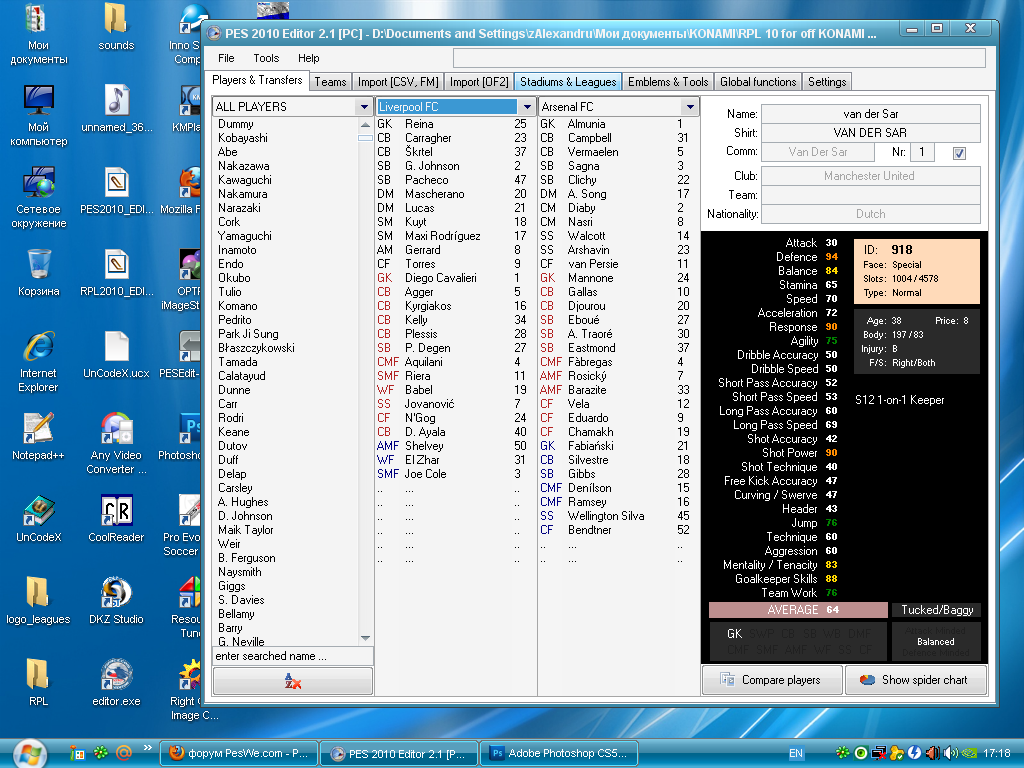Open the Tools menu
Image resolution: width=1024 pixels, height=768 pixels.
click(x=266, y=58)
